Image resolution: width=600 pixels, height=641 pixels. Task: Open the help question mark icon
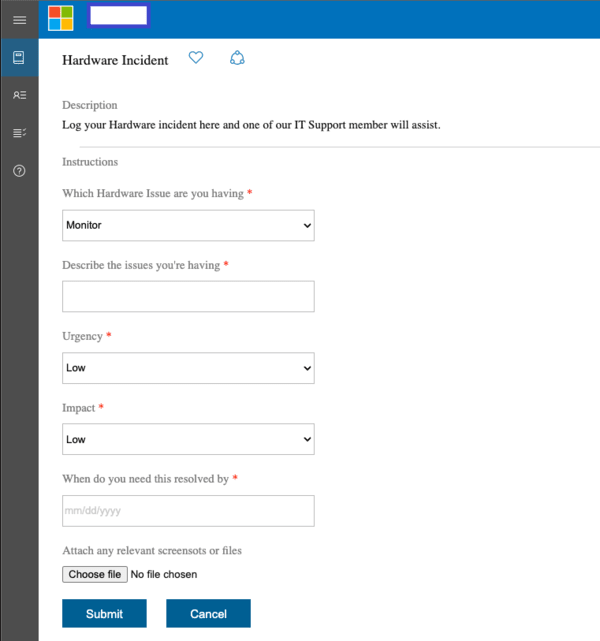pyautogui.click(x=19, y=171)
